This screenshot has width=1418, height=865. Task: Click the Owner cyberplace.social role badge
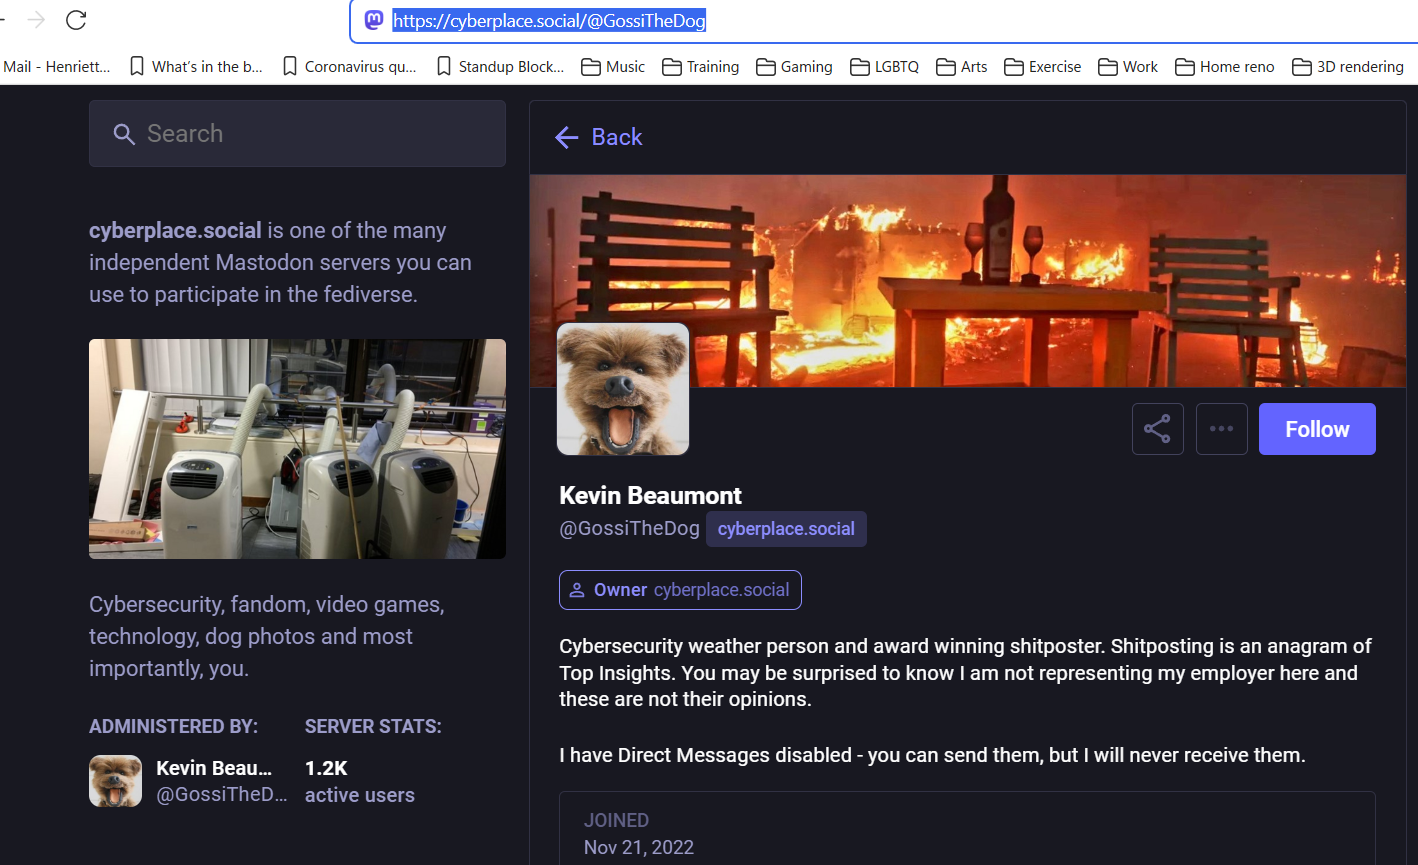pyautogui.click(x=680, y=590)
